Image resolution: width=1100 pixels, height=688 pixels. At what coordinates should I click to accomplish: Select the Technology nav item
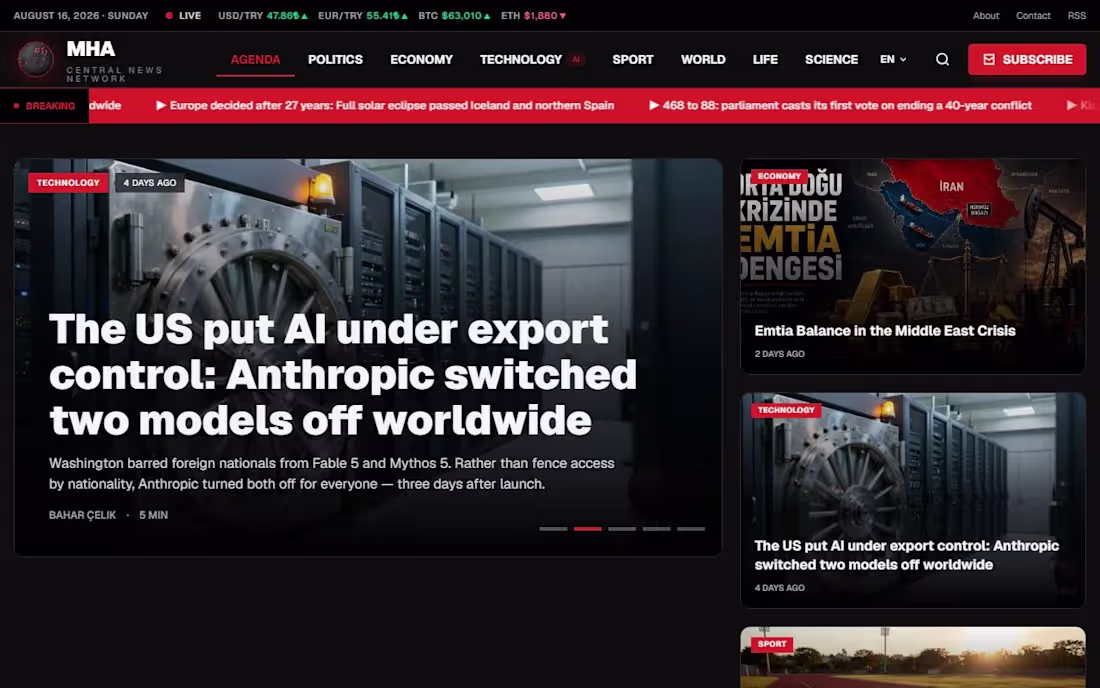point(521,60)
